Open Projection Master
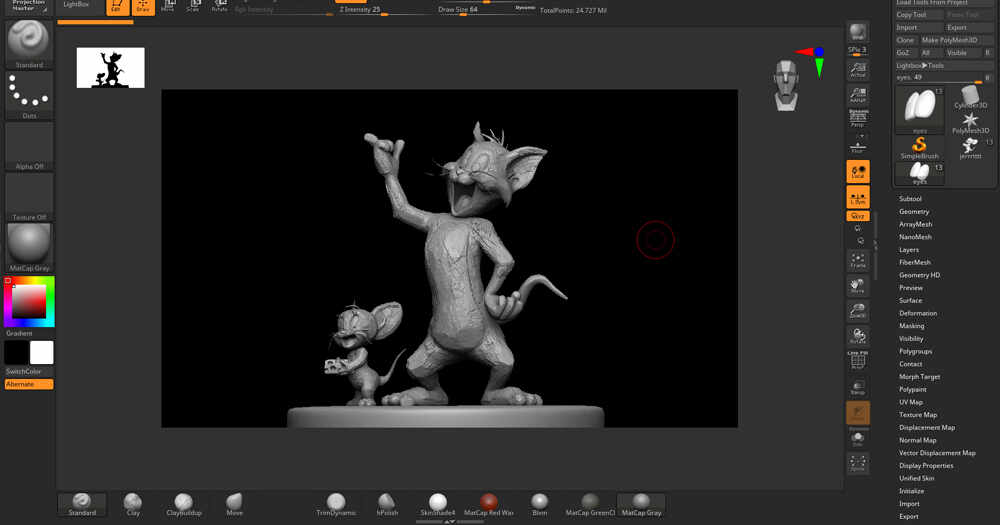This screenshot has height=525, width=1000. pyautogui.click(x=29, y=6)
